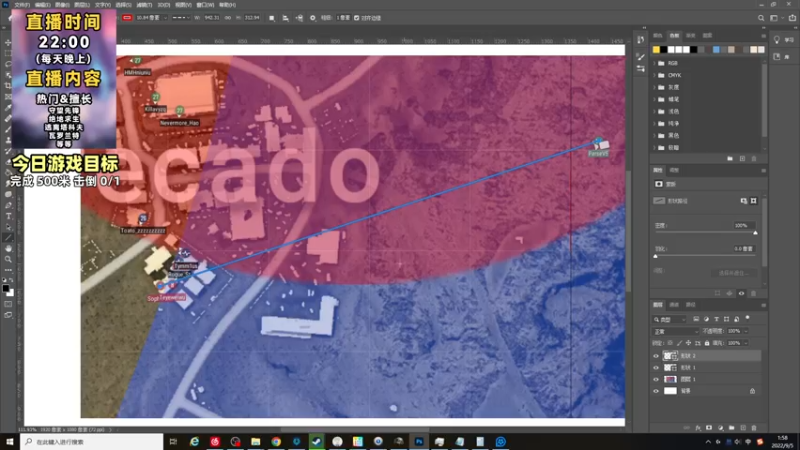Expand the RGB swatch folder
The image size is (800, 450).
coord(655,63)
